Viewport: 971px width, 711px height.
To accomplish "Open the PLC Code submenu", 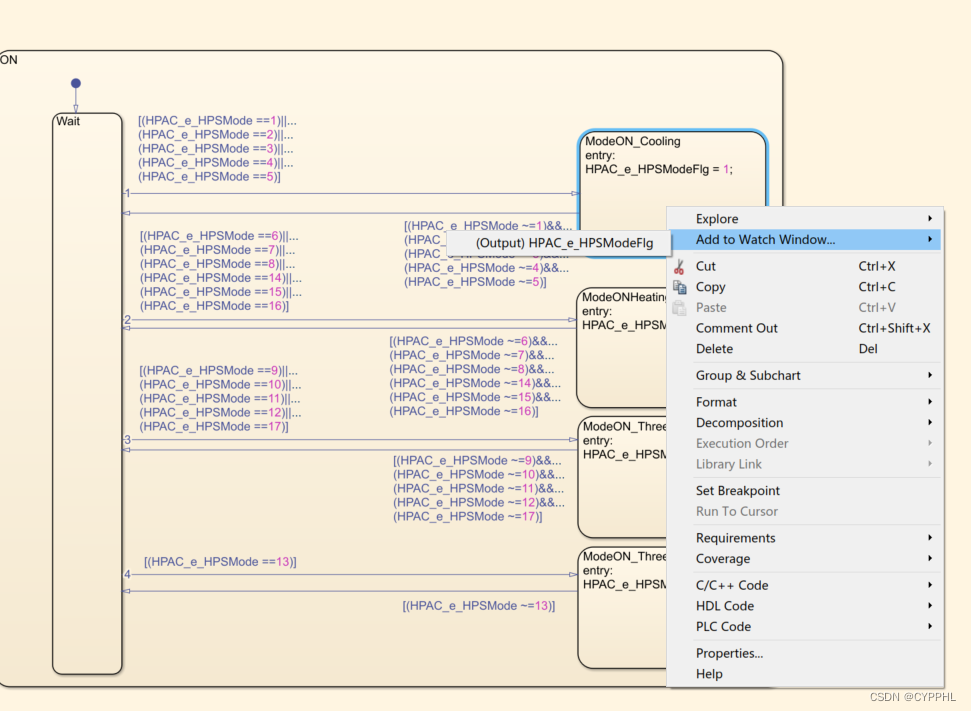I will pyautogui.click(x=804, y=626).
